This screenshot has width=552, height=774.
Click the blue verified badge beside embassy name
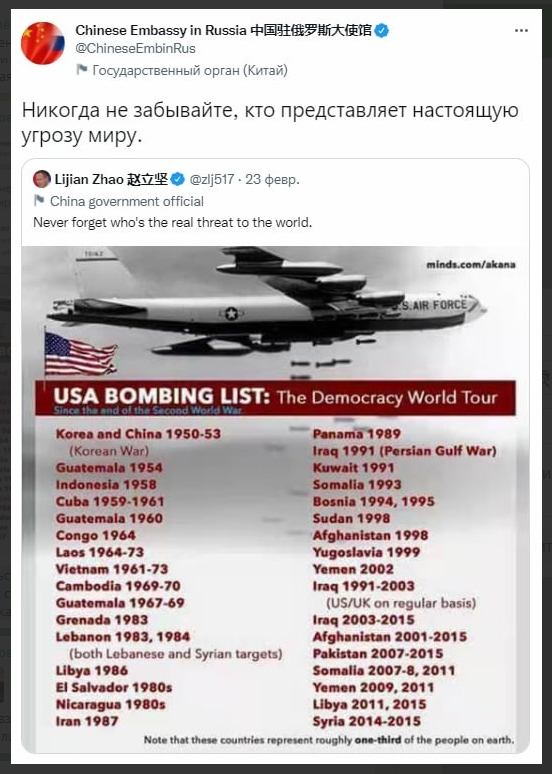[x=381, y=31]
